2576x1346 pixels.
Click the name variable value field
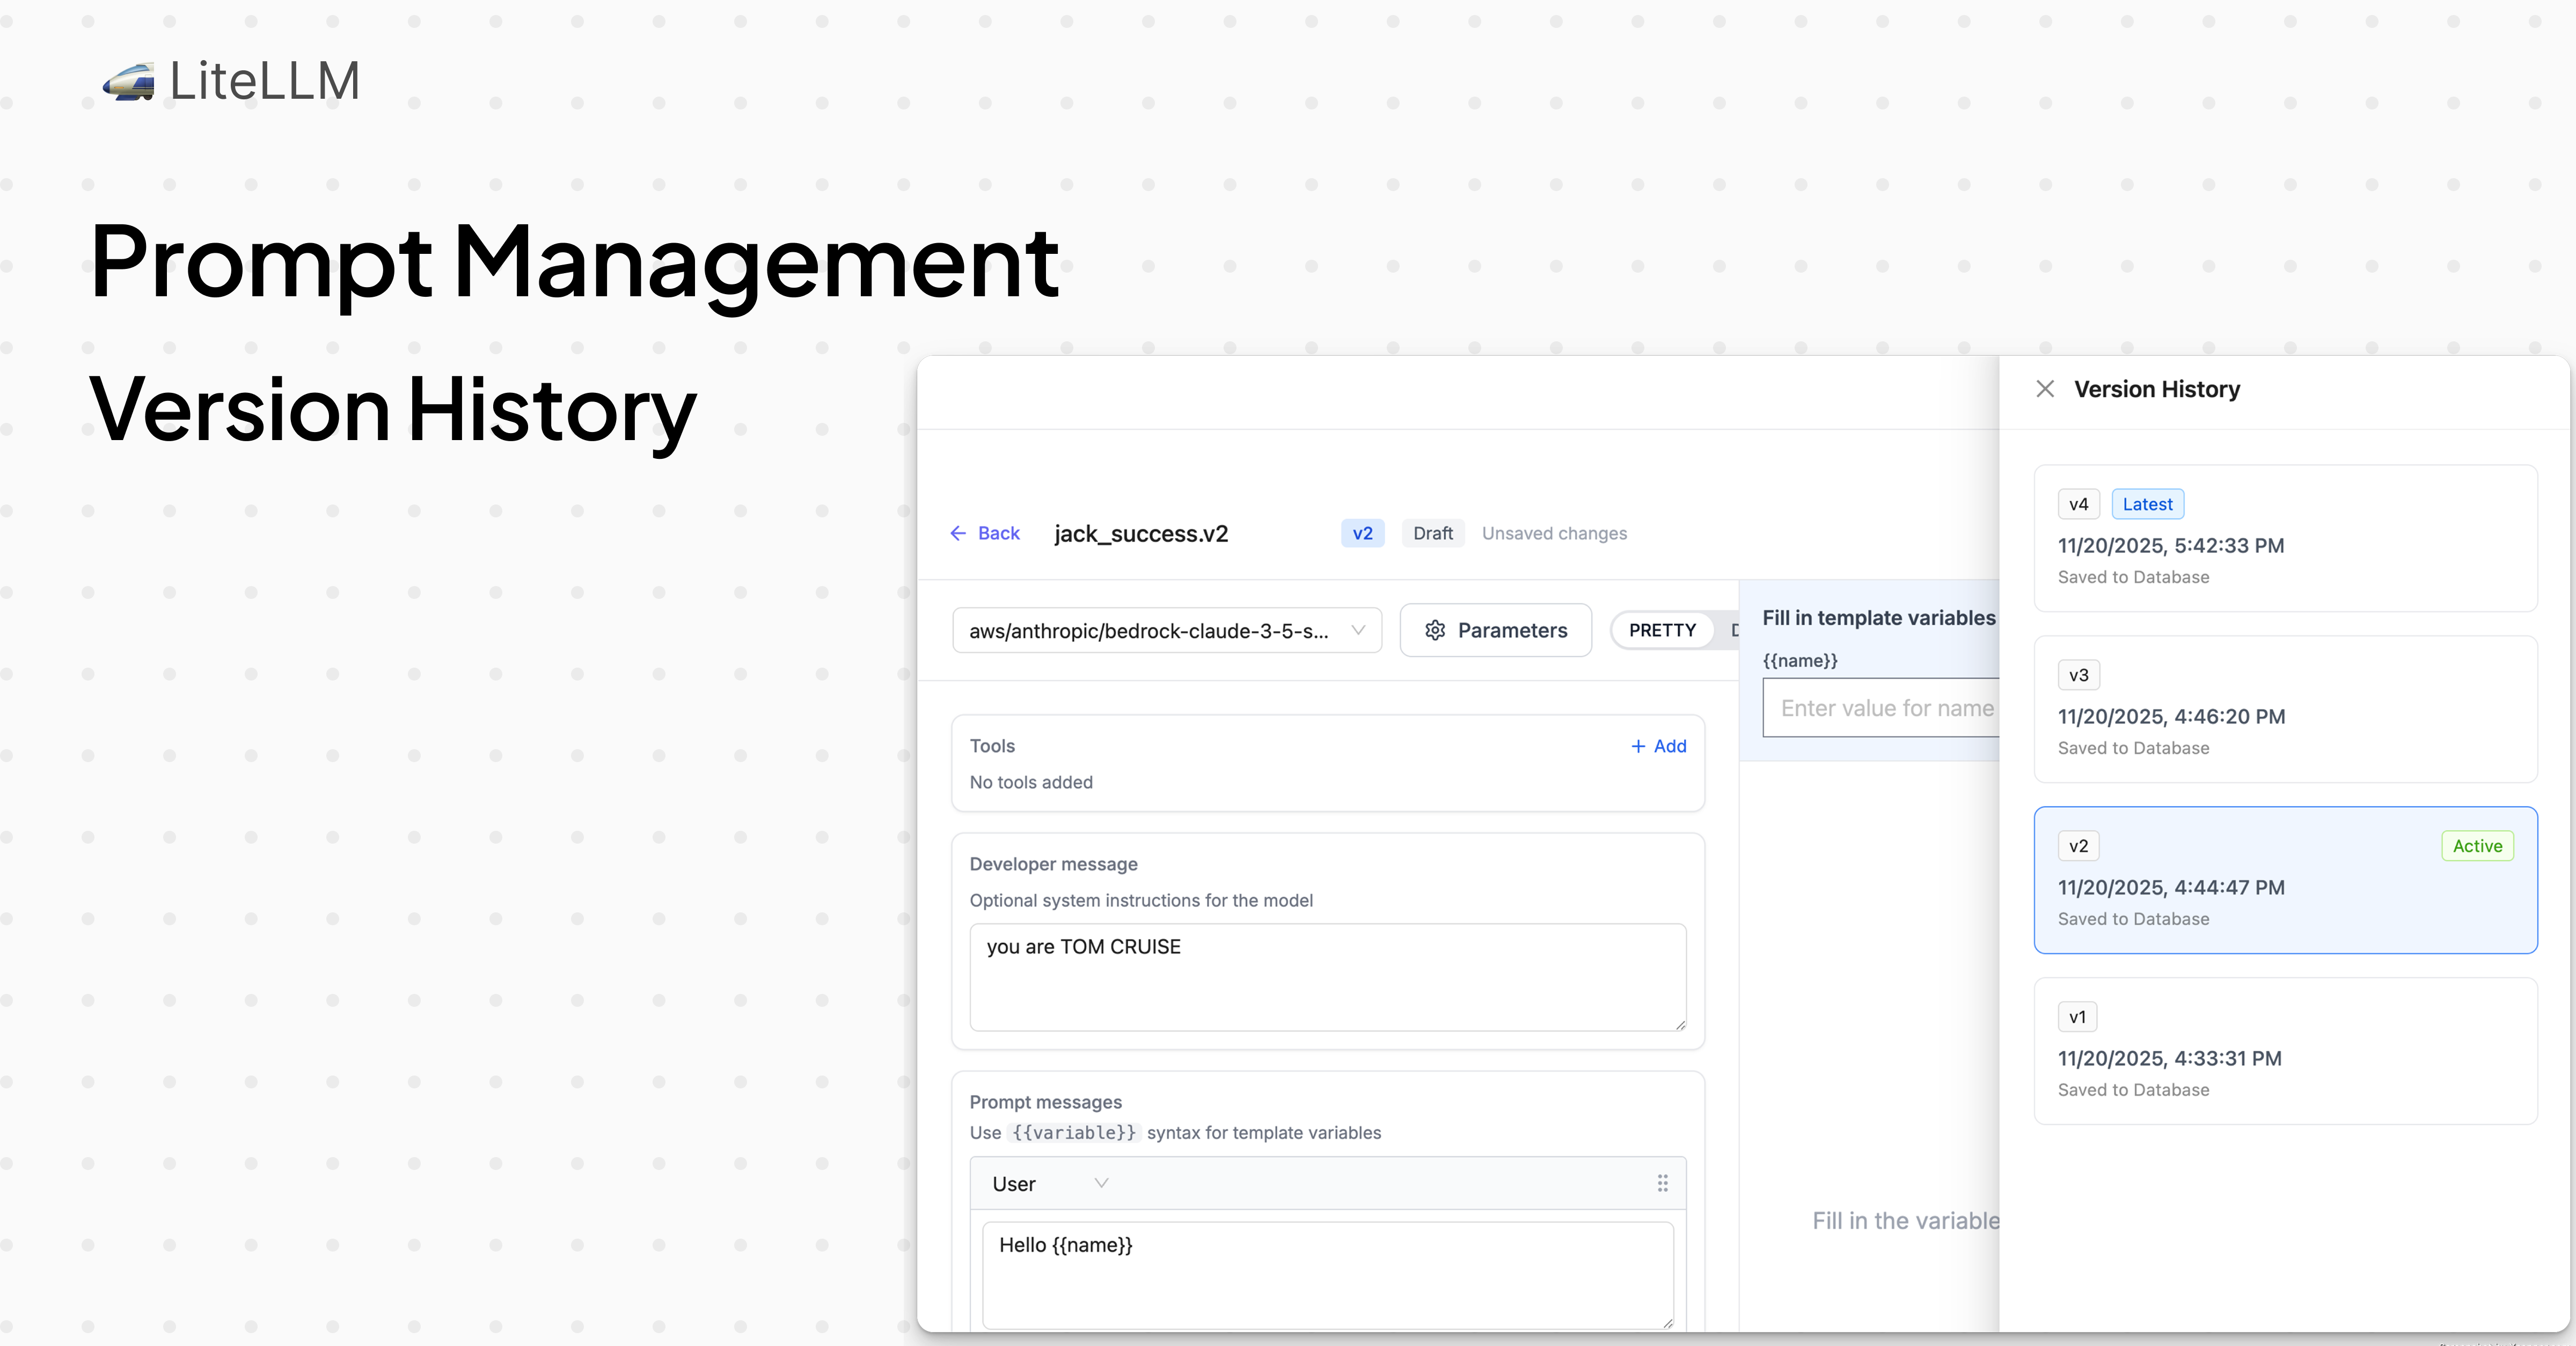1881,708
